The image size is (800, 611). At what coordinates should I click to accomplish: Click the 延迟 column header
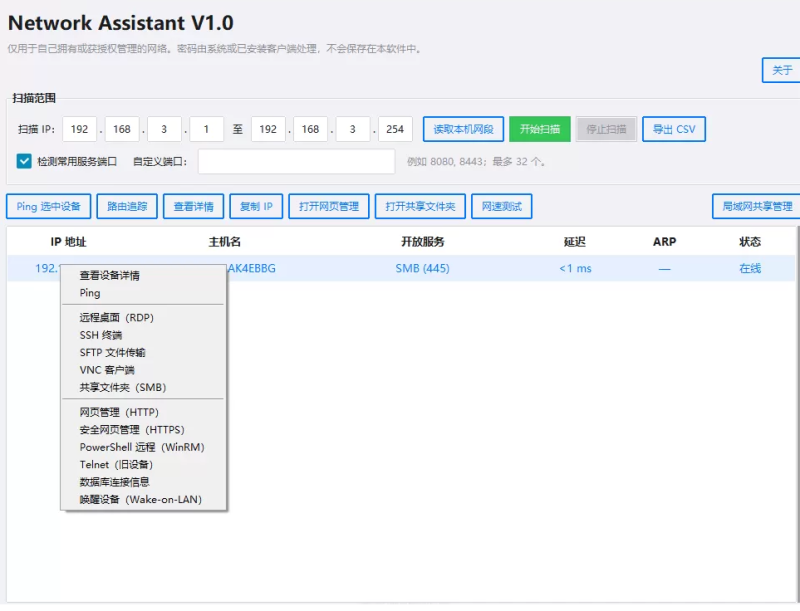[x=575, y=242]
